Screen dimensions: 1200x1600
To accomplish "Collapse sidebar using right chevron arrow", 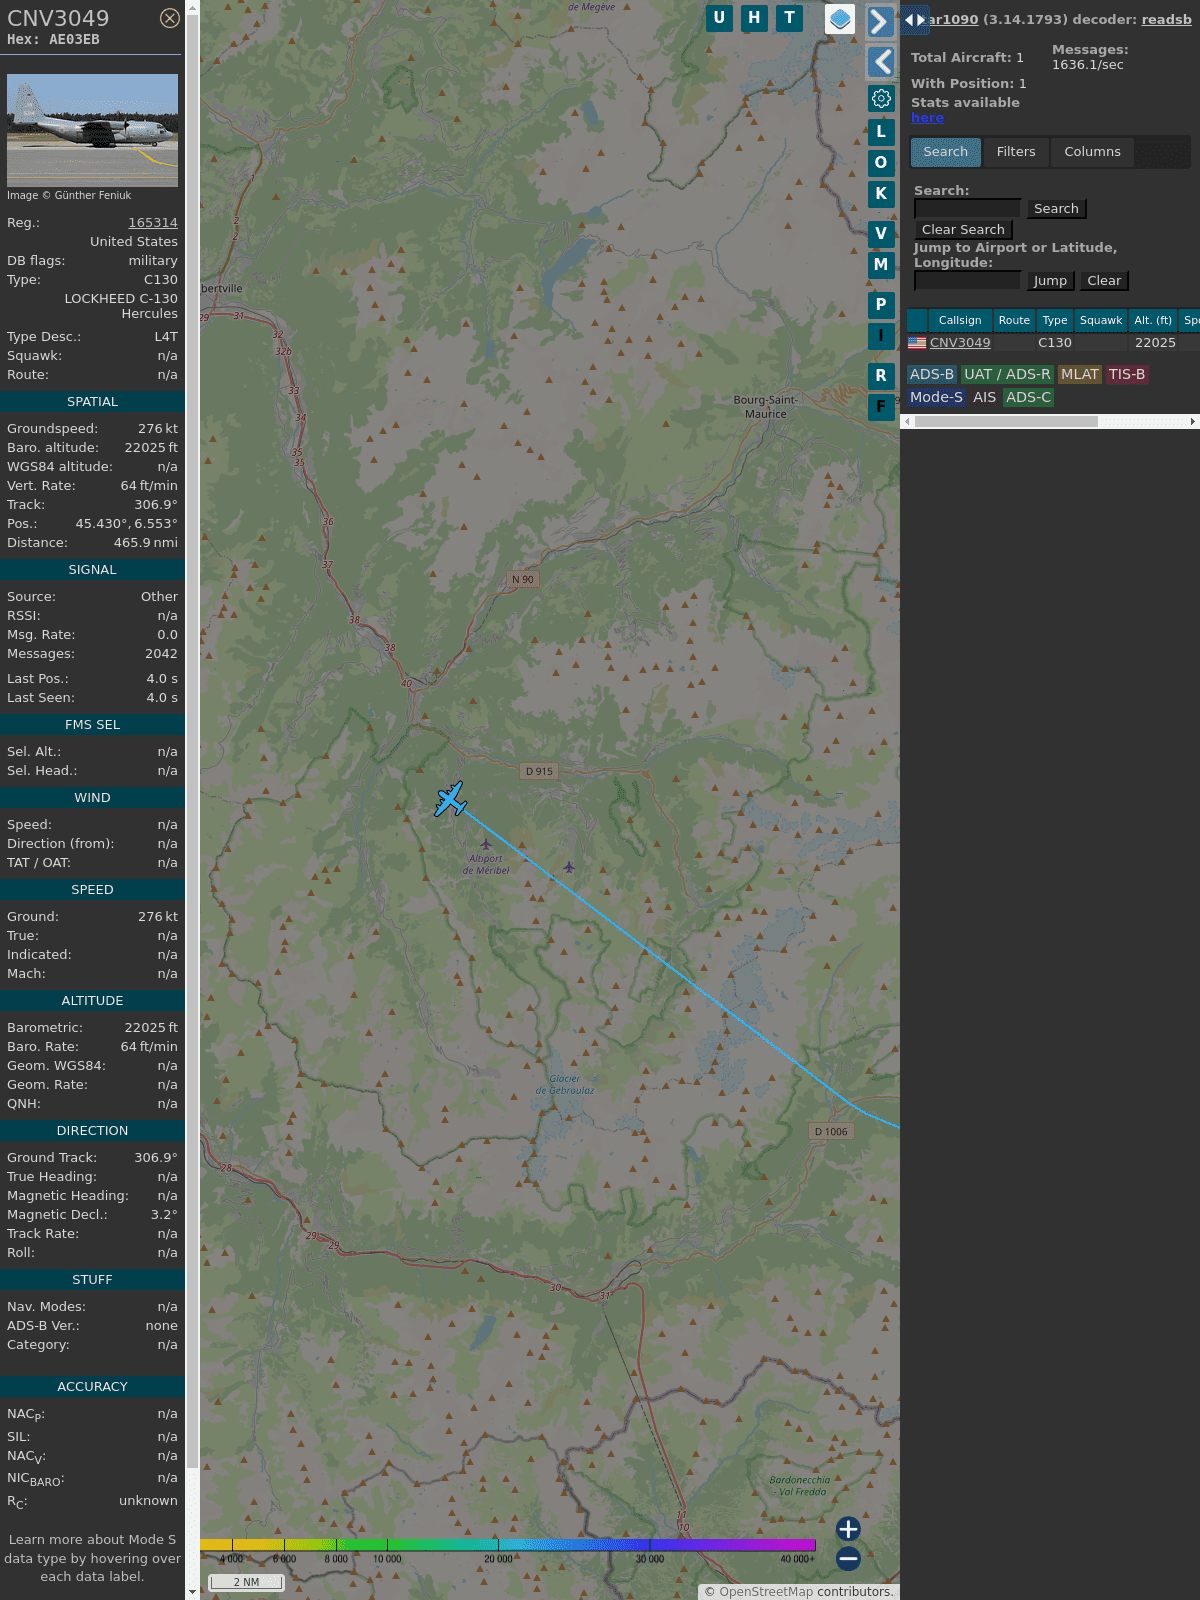I will (880, 22).
